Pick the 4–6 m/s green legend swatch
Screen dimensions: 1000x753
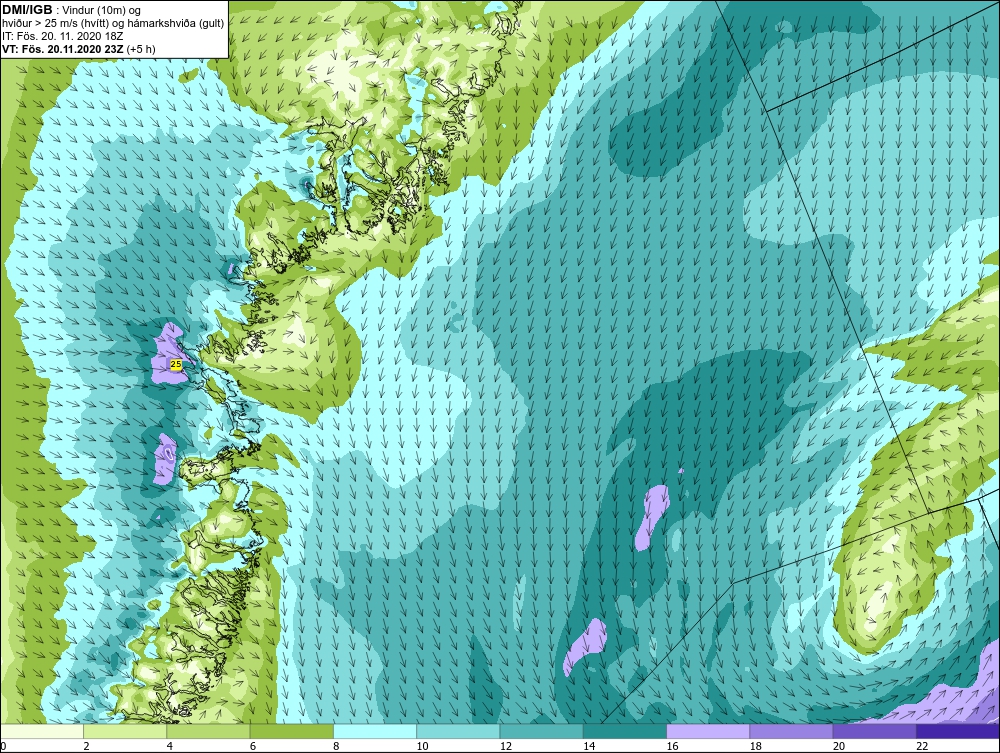point(209,731)
